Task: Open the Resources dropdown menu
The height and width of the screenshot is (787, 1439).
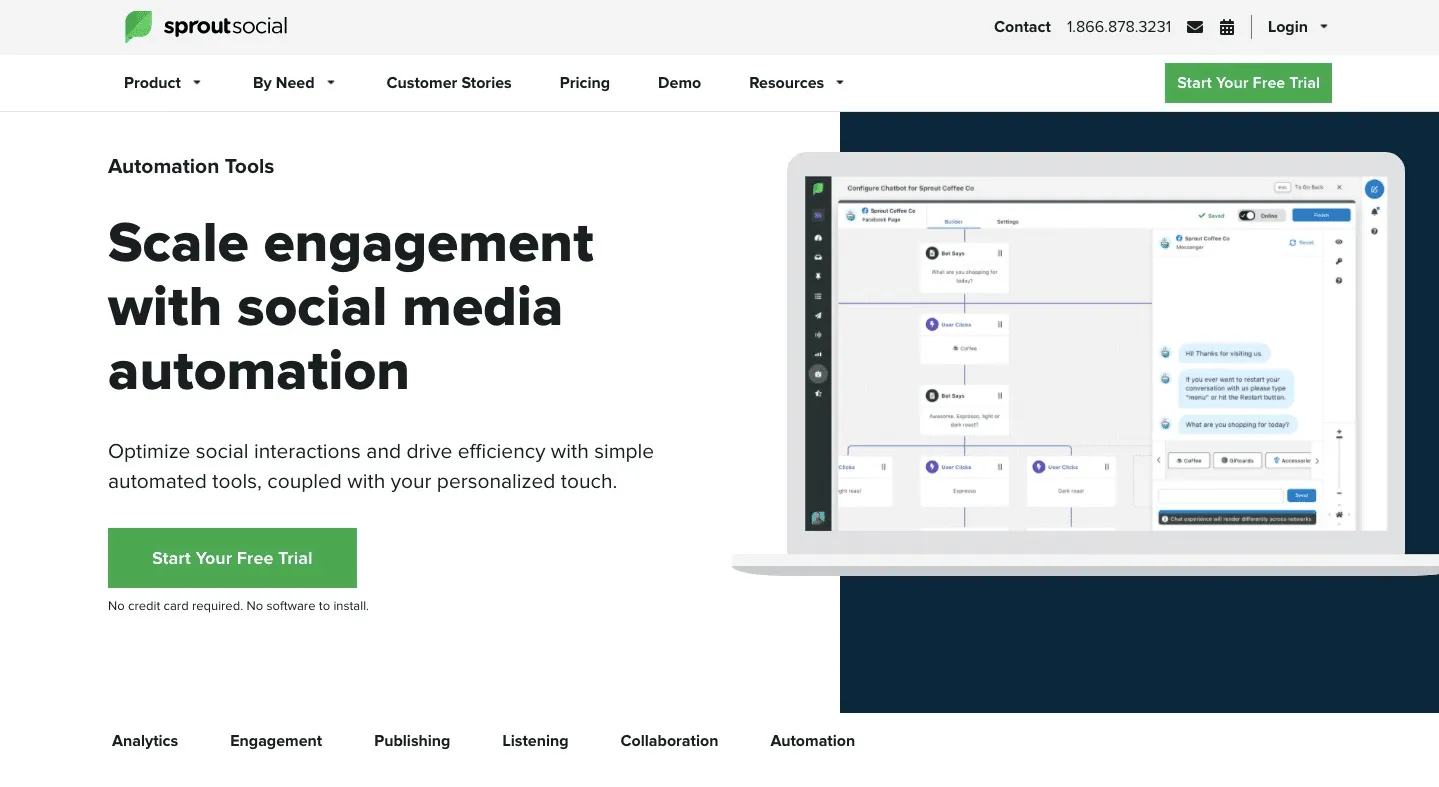Action: click(x=797, y=83)
